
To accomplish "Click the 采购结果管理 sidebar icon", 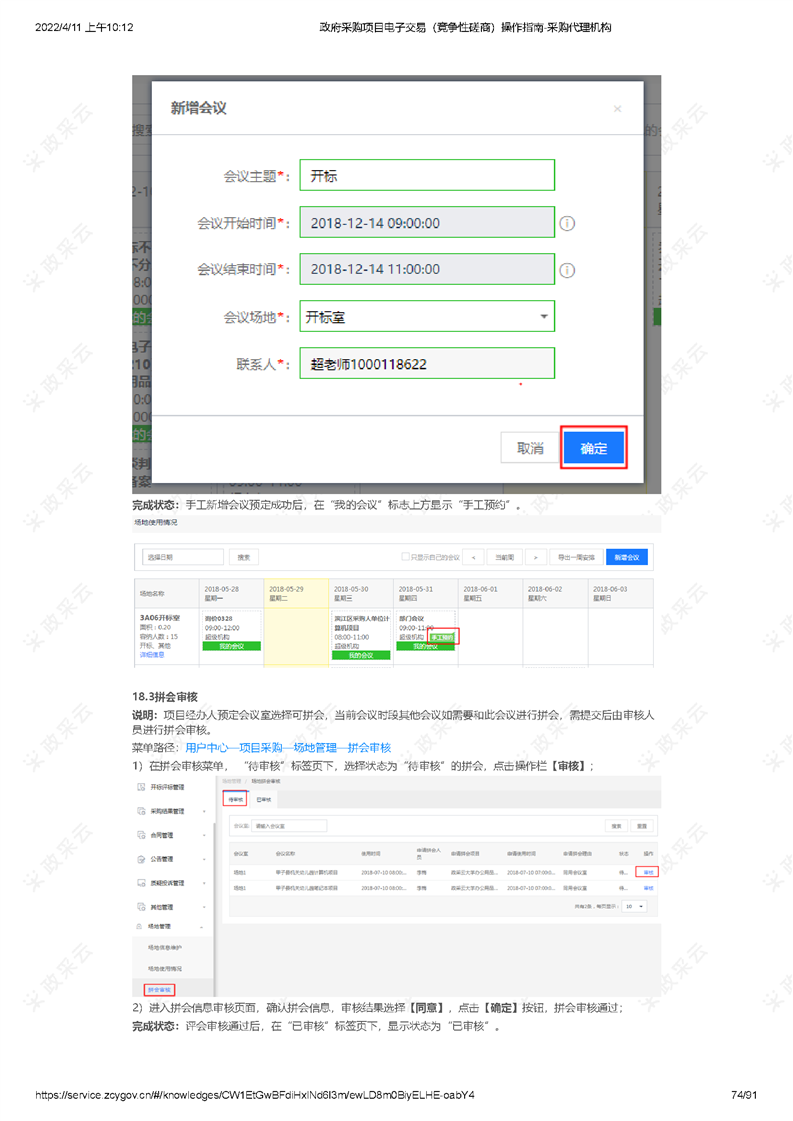I will click(141, 811).
